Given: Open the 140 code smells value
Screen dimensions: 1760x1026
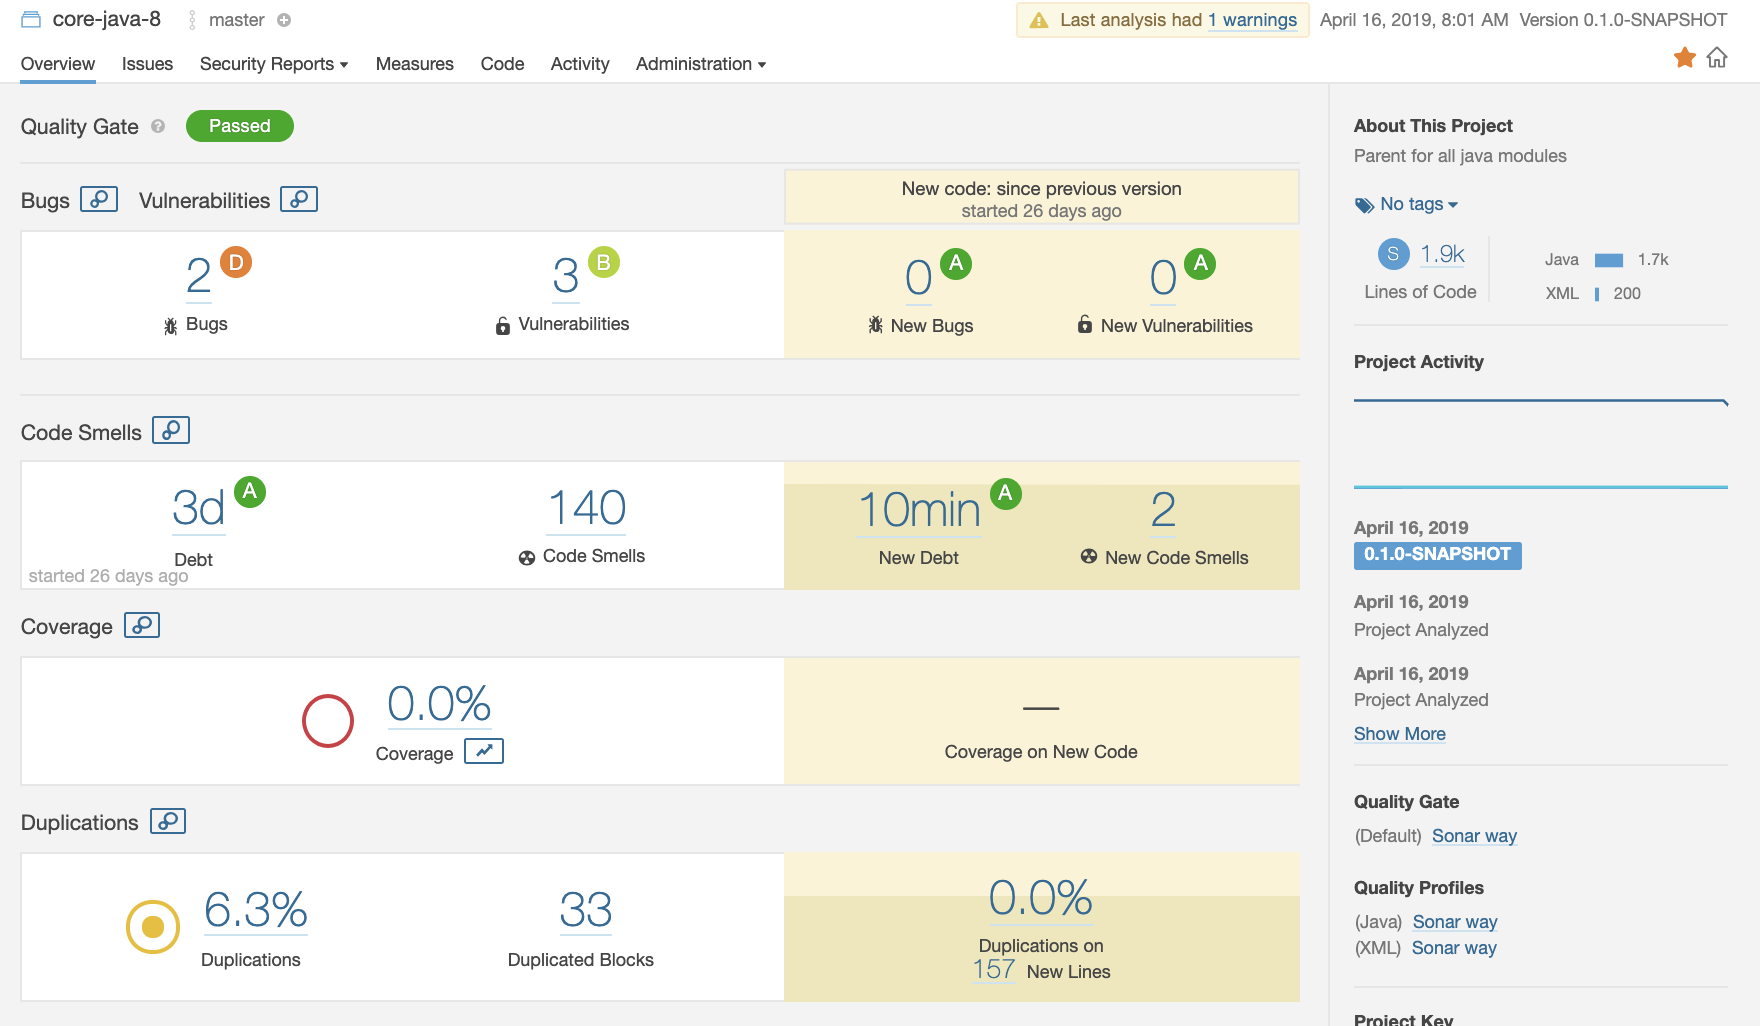Looking at the screenshot, I should tap(587, 508).
